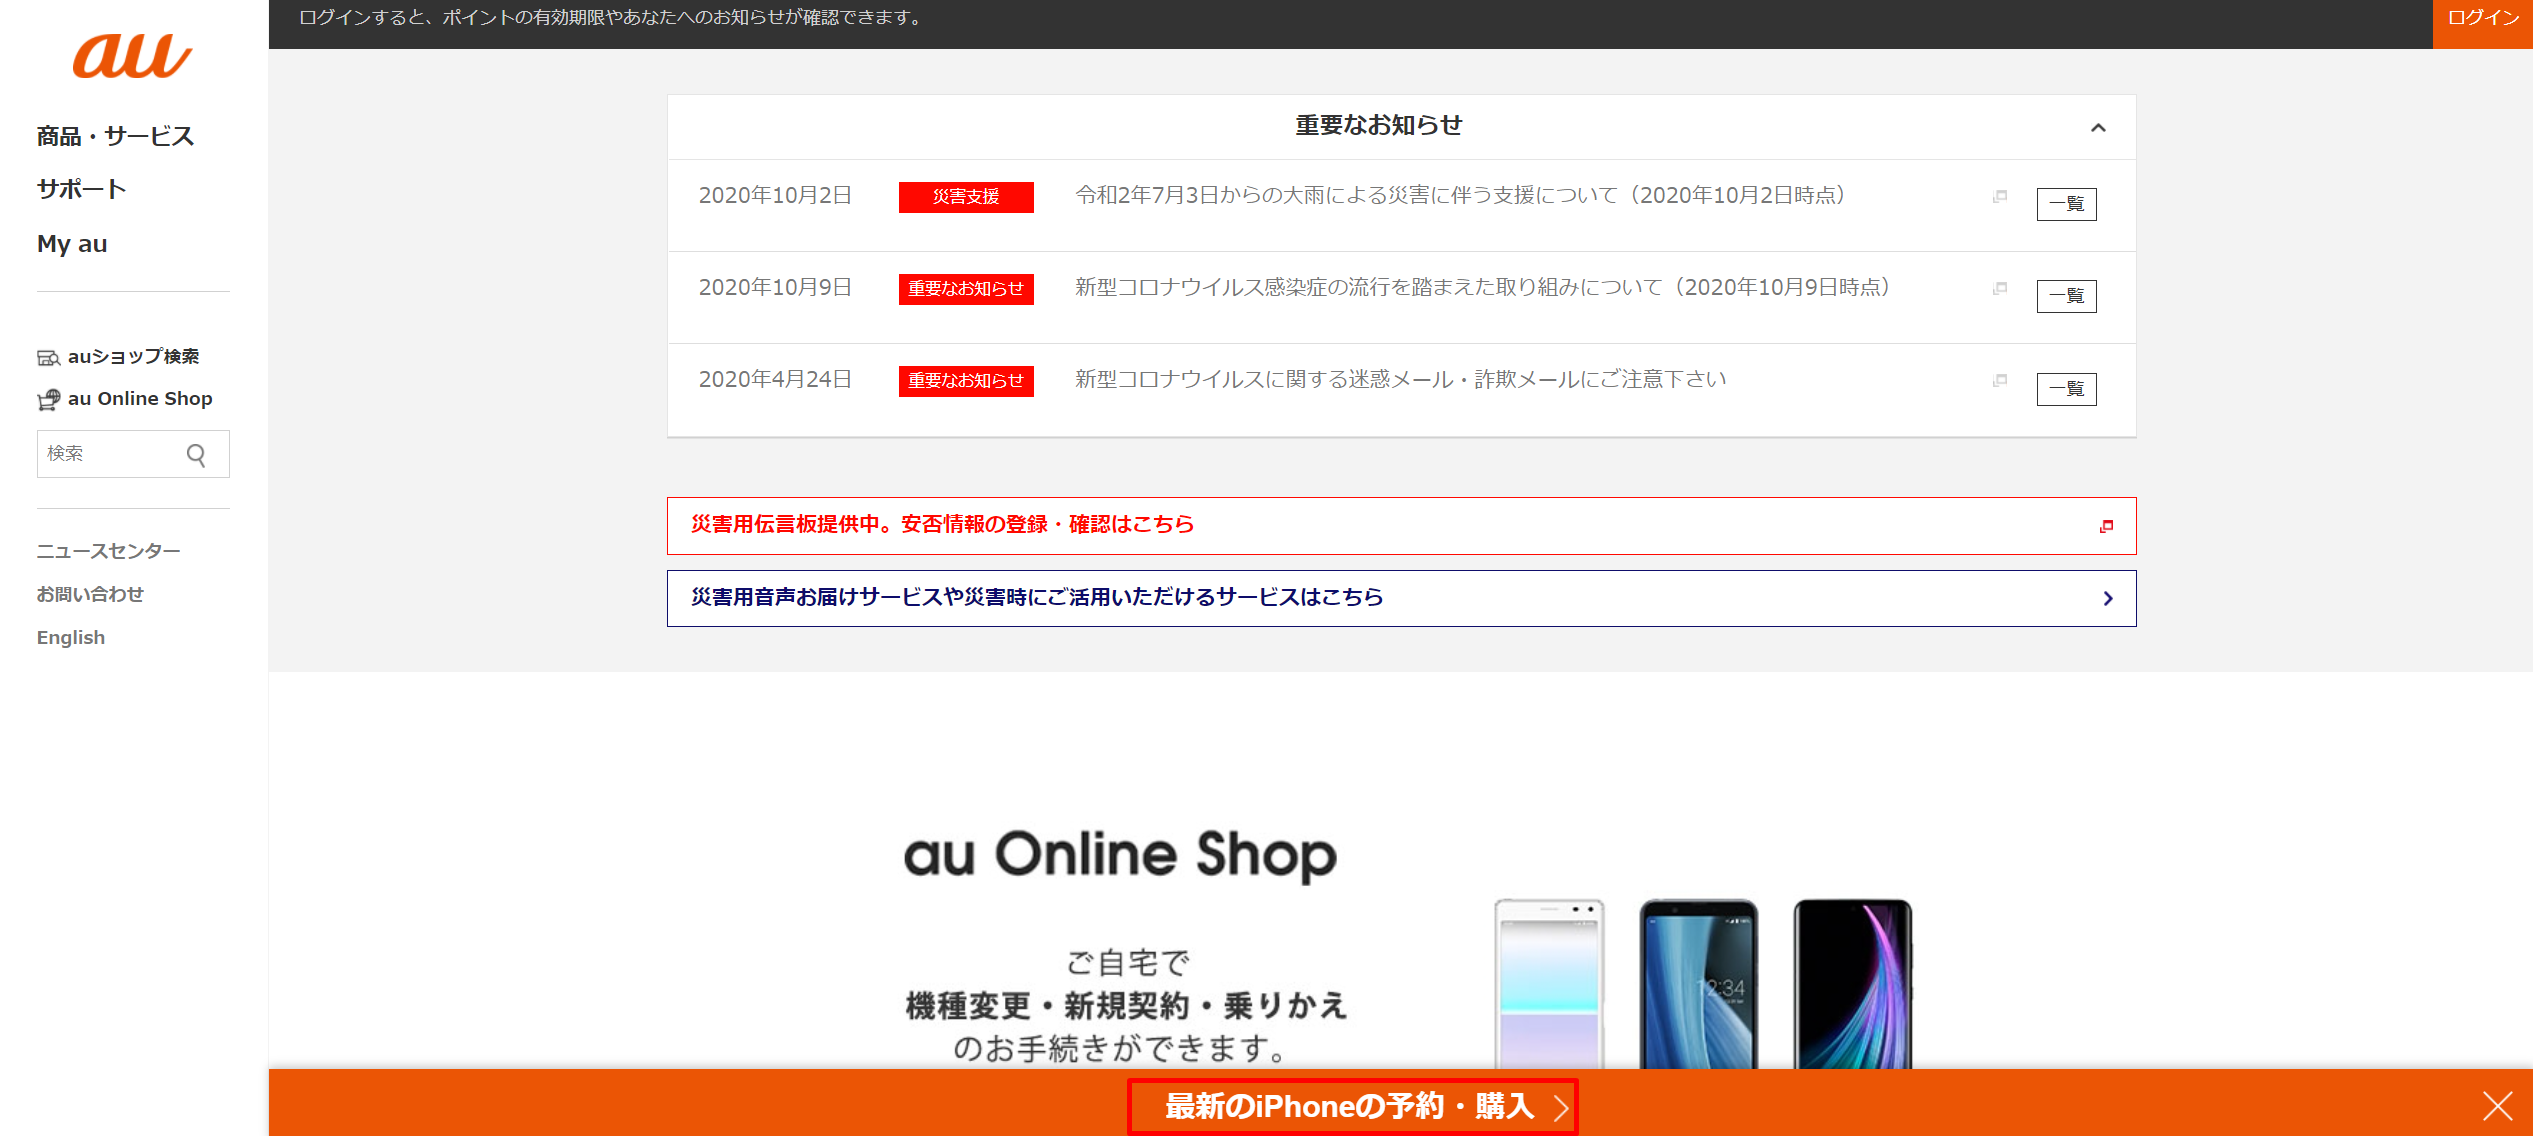Open 災害用伝言板提供中 banner link
Image resolution: width=2533 pixels, height=1136 pixels.
tap(1401, 526)
